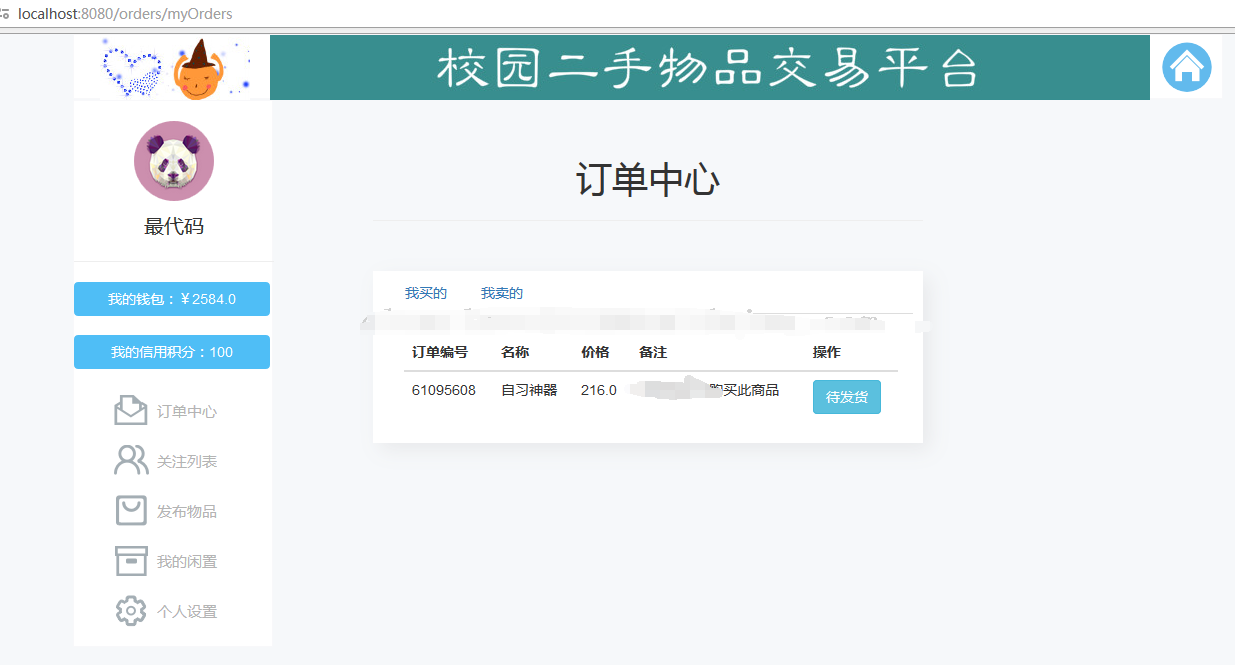Image resolution: width=1235 pixels, height=665 pixels.
Task: Click the 订单编号 column header
Action: coord(440,352)
